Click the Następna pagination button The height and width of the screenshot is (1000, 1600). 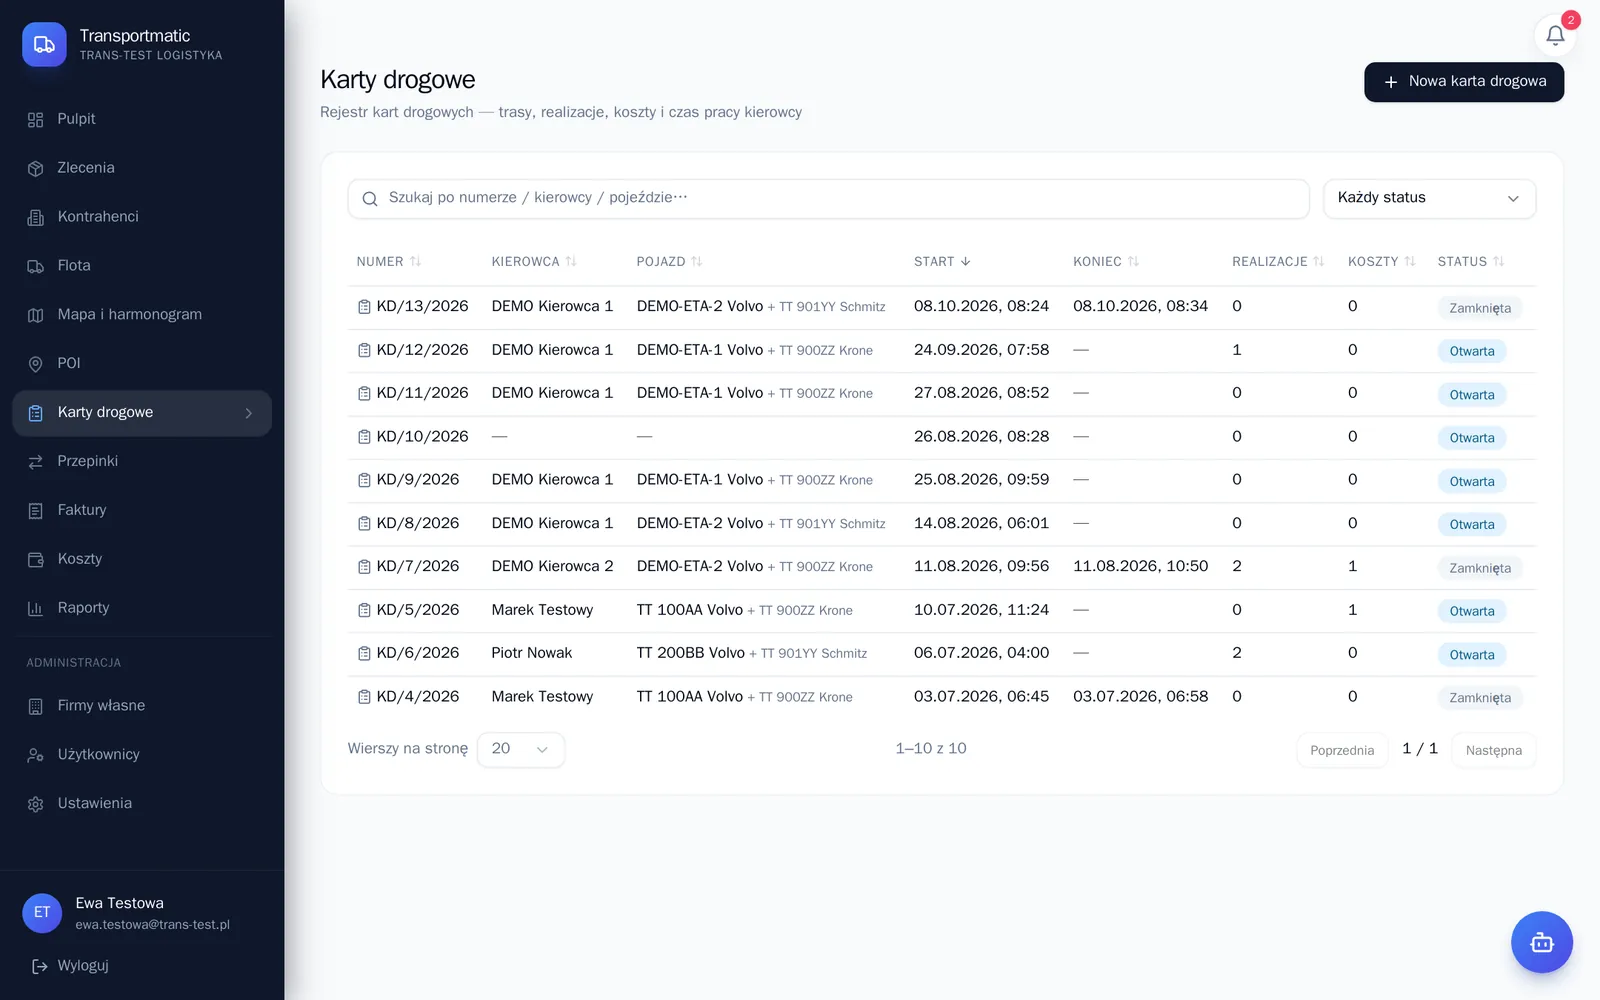(x=1493, y=750)
